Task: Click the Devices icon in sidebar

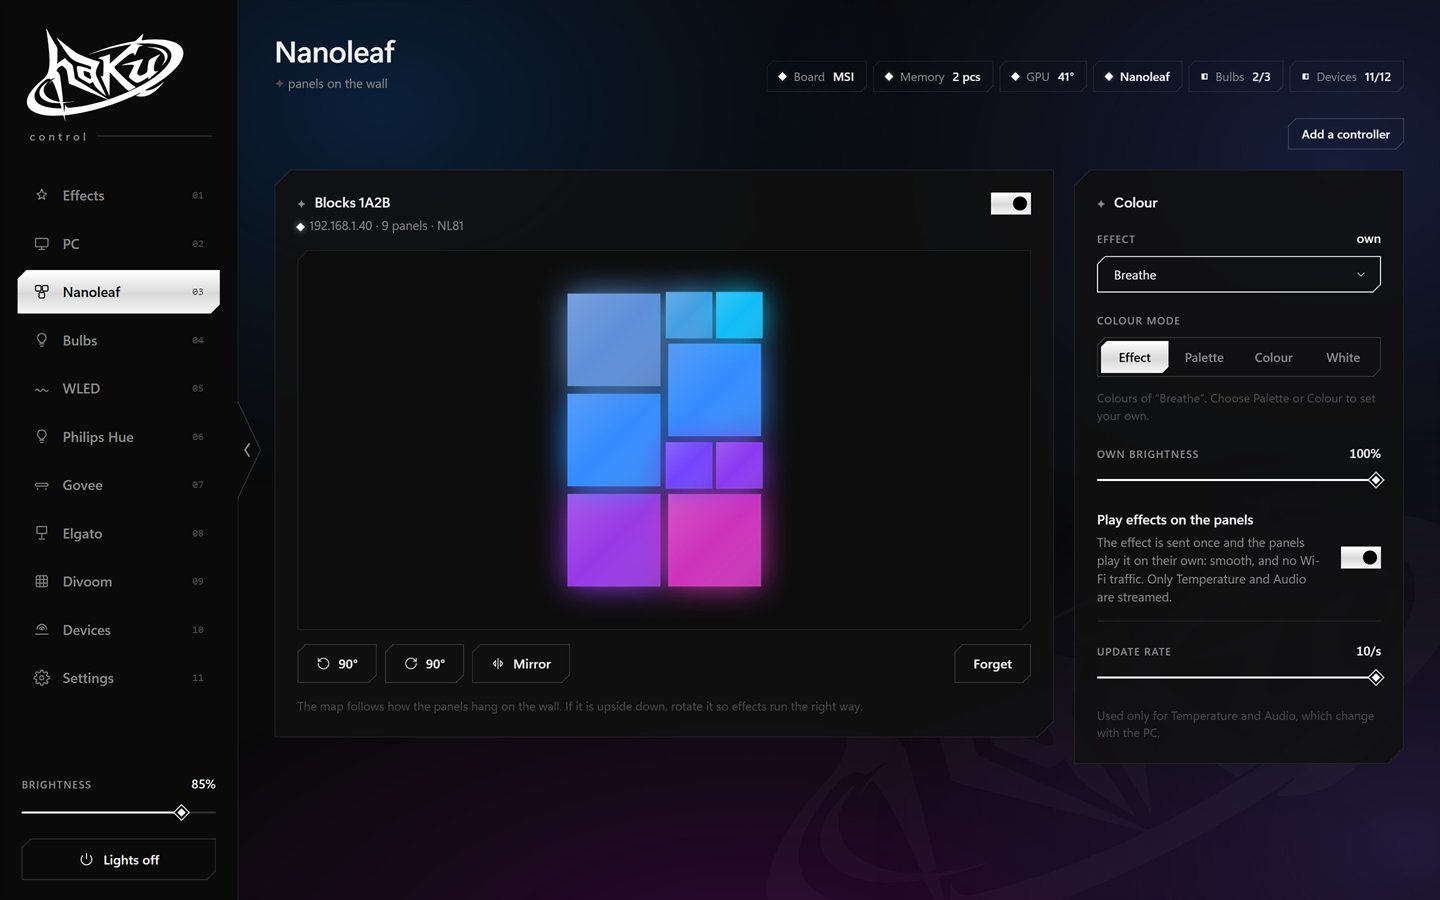Action: tap(41, 630)
